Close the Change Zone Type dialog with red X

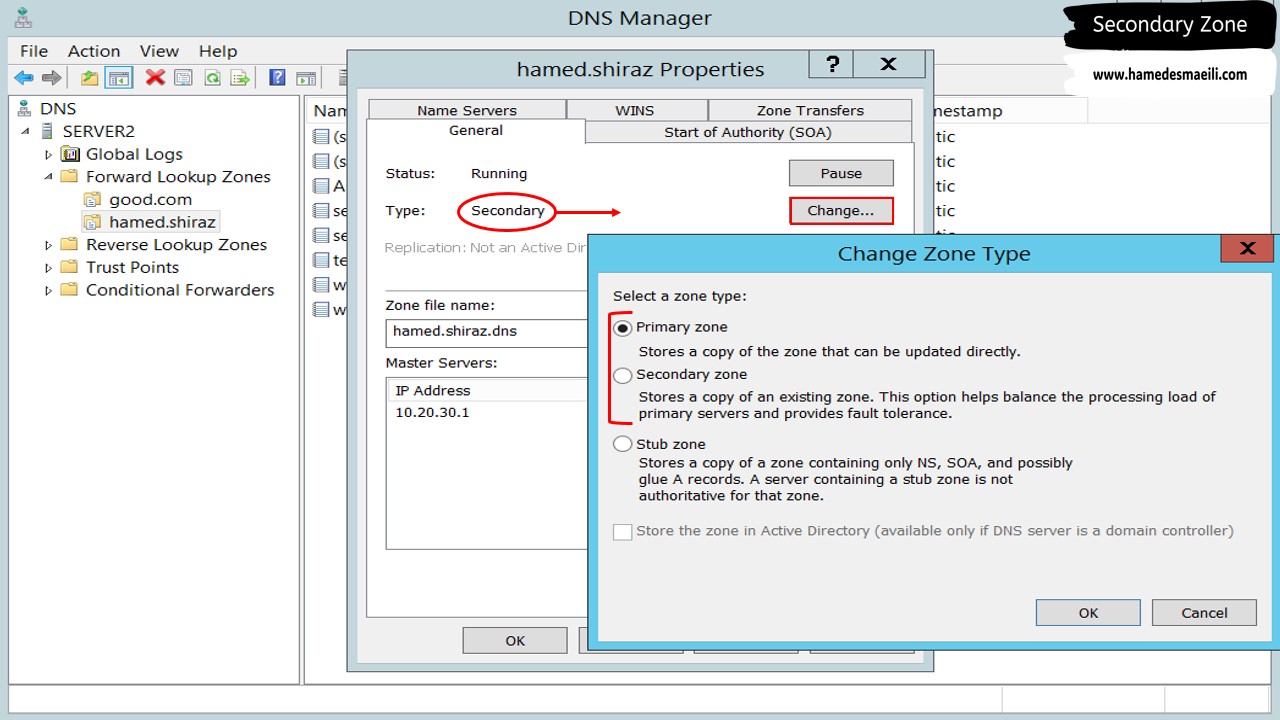point(1247,248)
